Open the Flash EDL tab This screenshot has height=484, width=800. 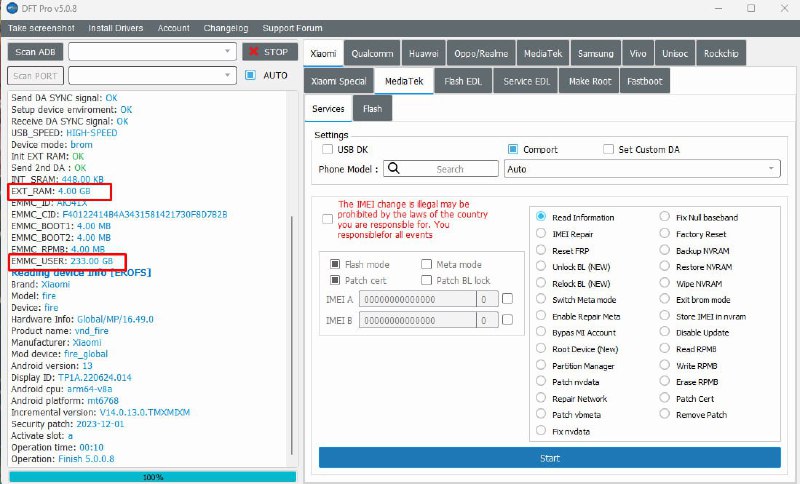[x=463, y=81]
